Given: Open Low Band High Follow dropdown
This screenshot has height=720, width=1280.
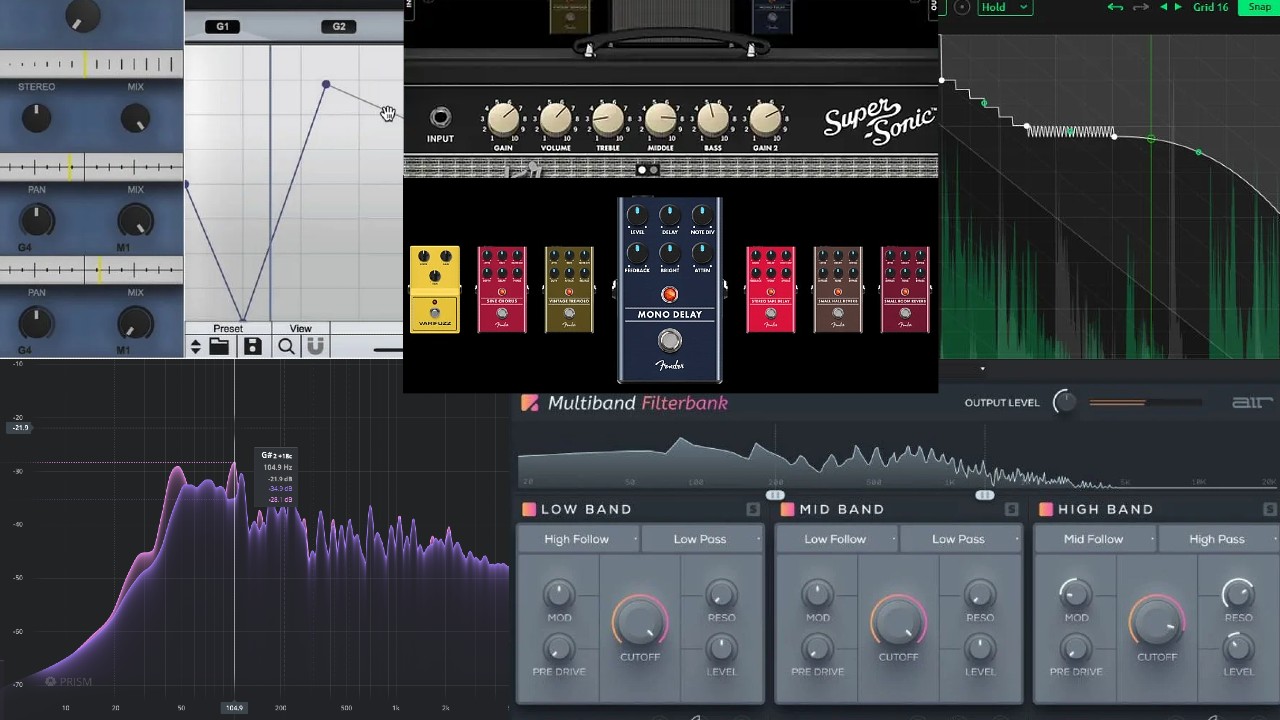Looking at the screenshot, I should tap(579, 539).
